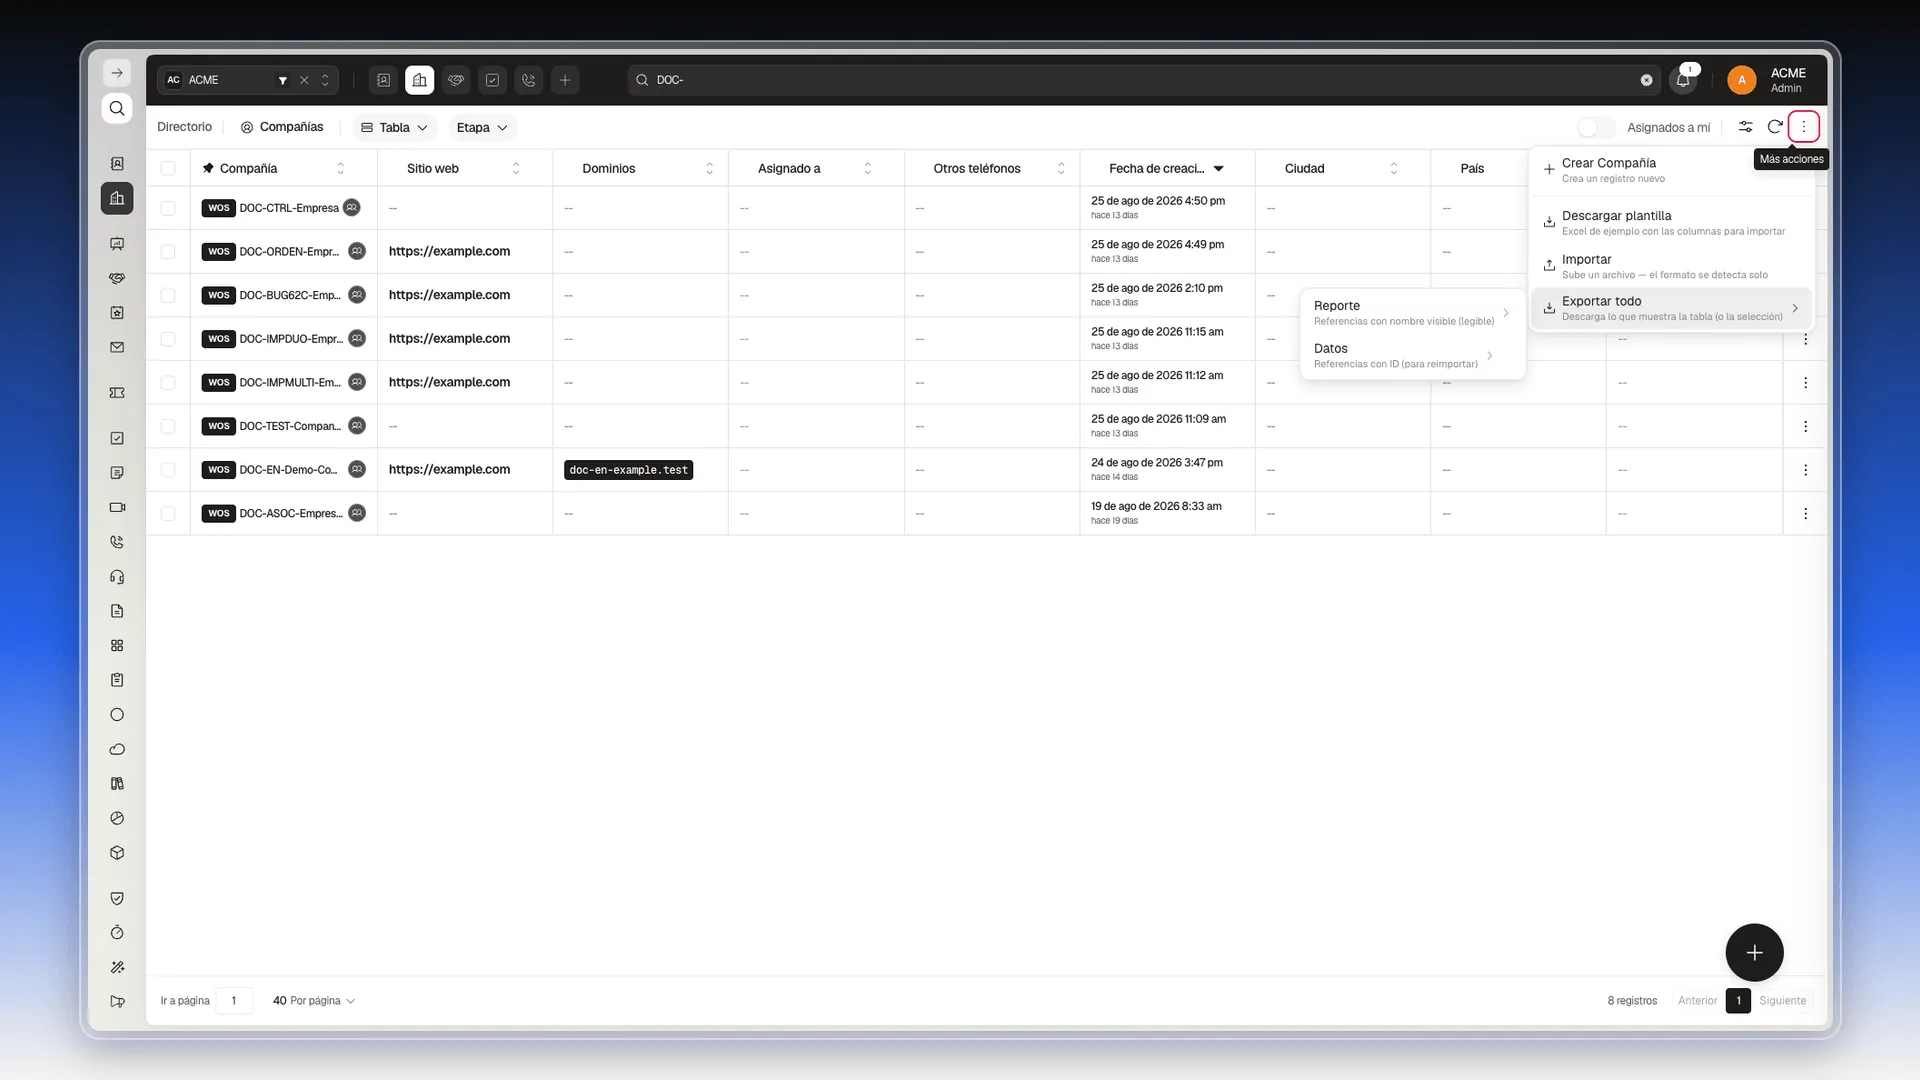Open the books library icon in sidebar
Screen dimensions: 1920x1080
point(117,784)
